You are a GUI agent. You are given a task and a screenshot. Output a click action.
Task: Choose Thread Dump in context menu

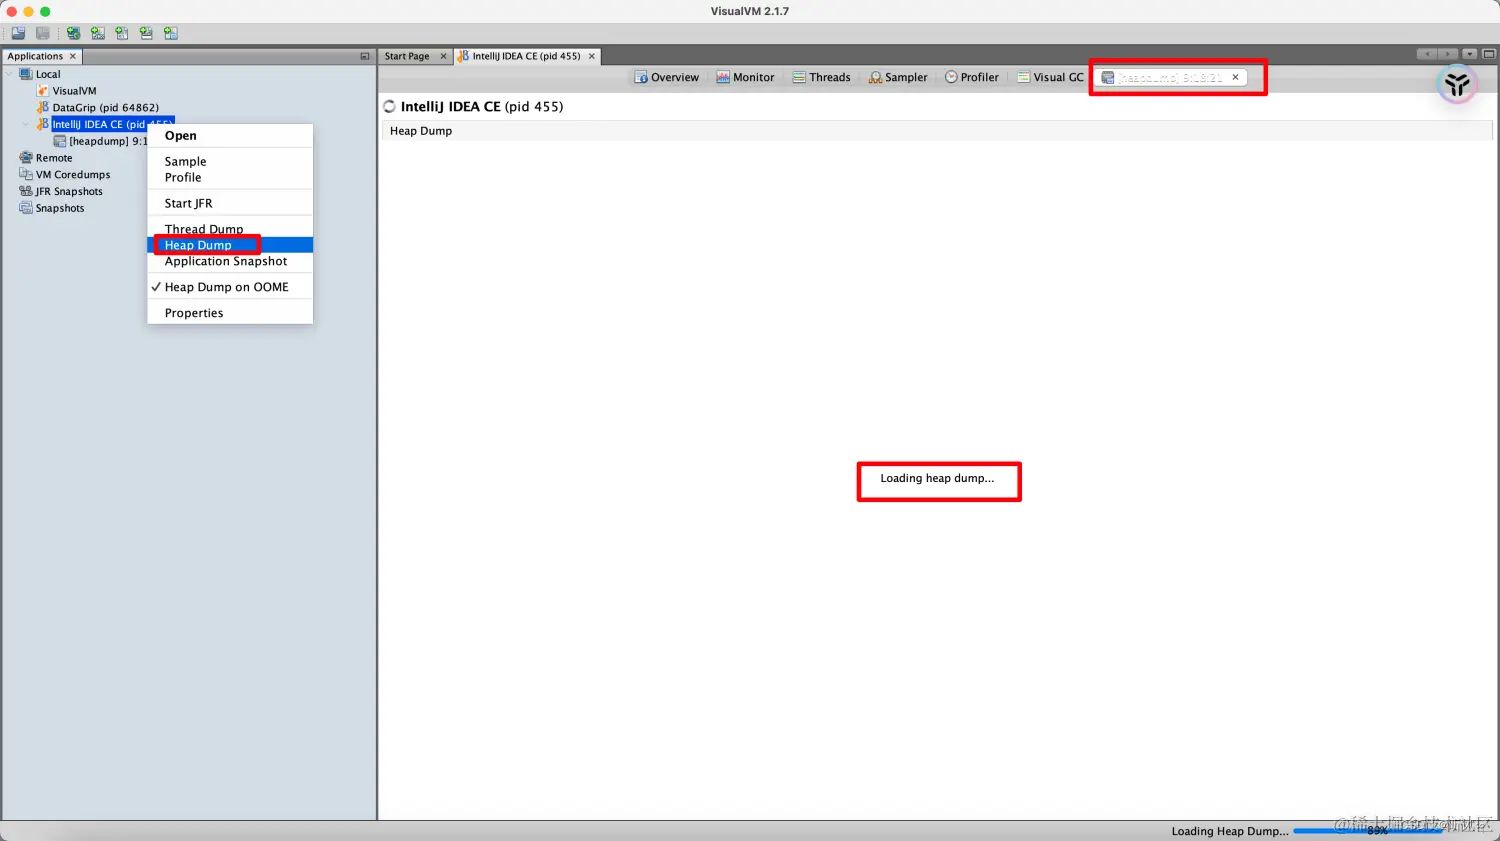click(x=230, y=229)
